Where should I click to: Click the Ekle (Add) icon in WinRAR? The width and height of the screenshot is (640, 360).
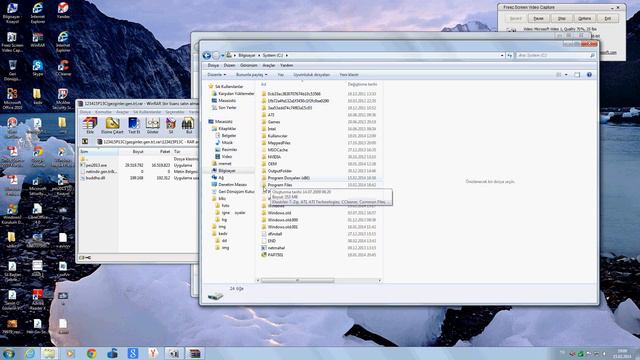[90, 125]
